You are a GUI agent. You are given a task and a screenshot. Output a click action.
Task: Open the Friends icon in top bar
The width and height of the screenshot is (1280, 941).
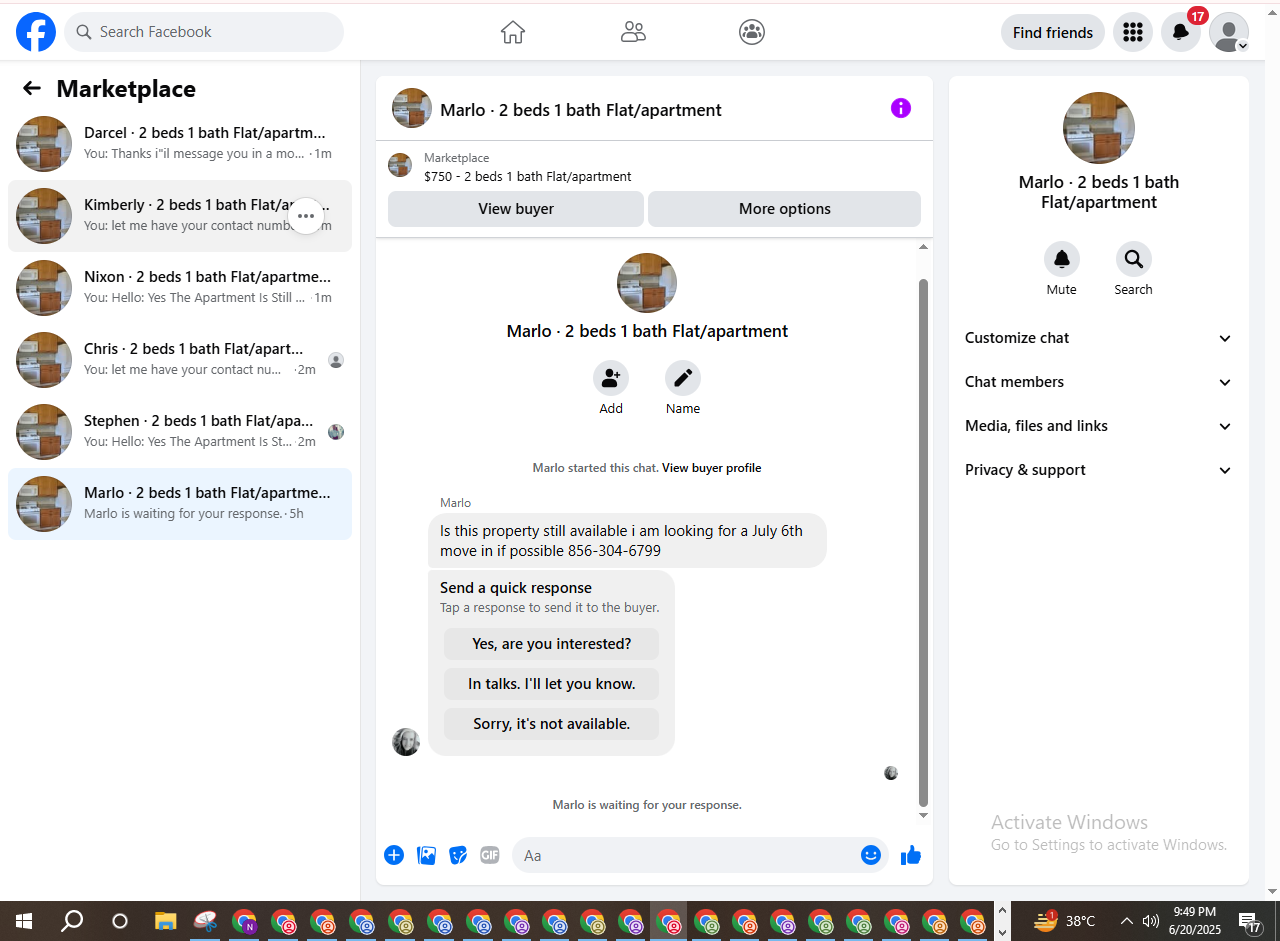point(633,32)
